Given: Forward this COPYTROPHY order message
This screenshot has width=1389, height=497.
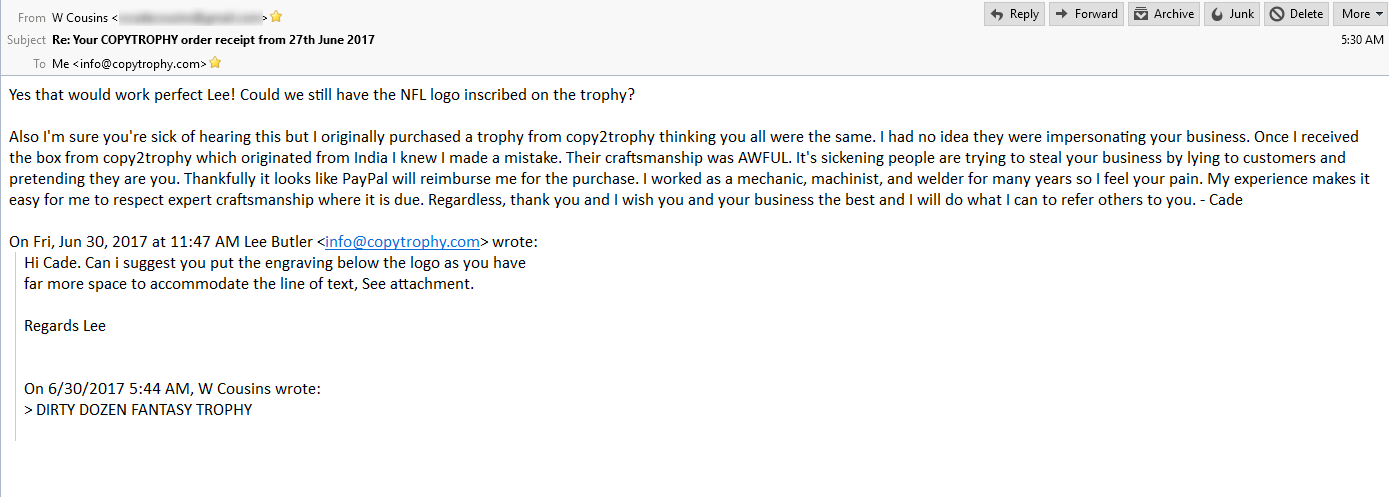Looking at the screenshot, I should [x=1086, y=14].
